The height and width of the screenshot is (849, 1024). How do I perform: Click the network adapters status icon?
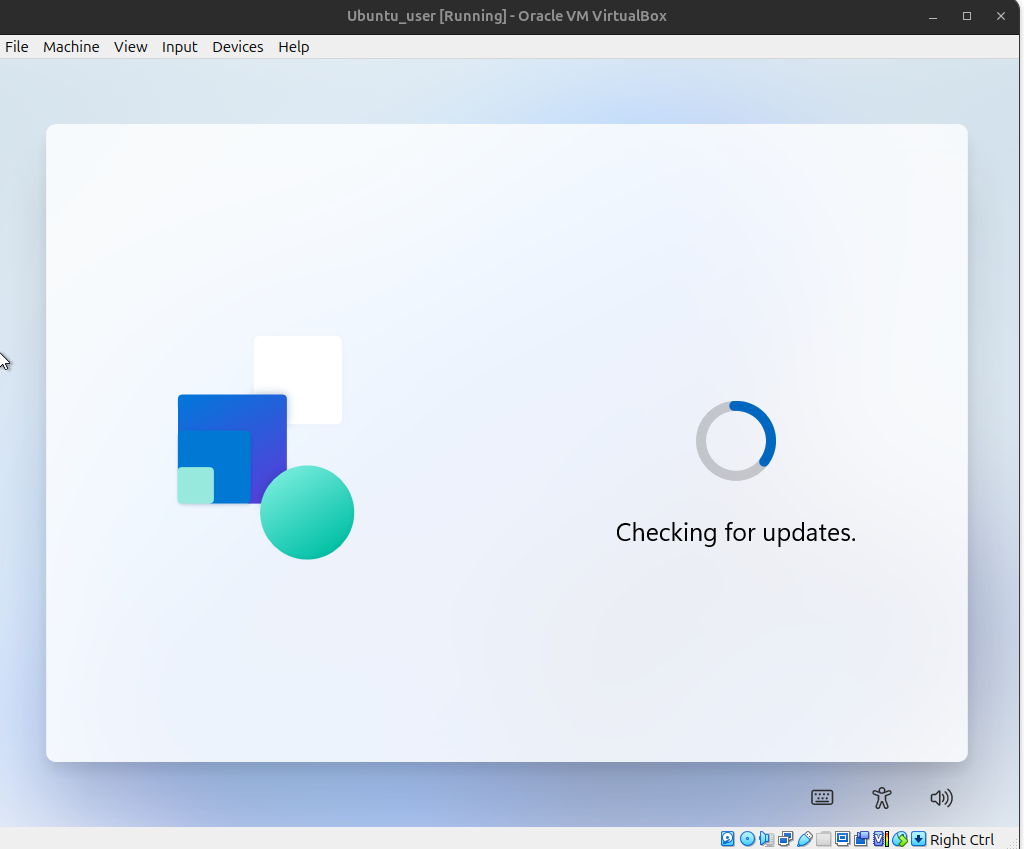coord(786,839)
